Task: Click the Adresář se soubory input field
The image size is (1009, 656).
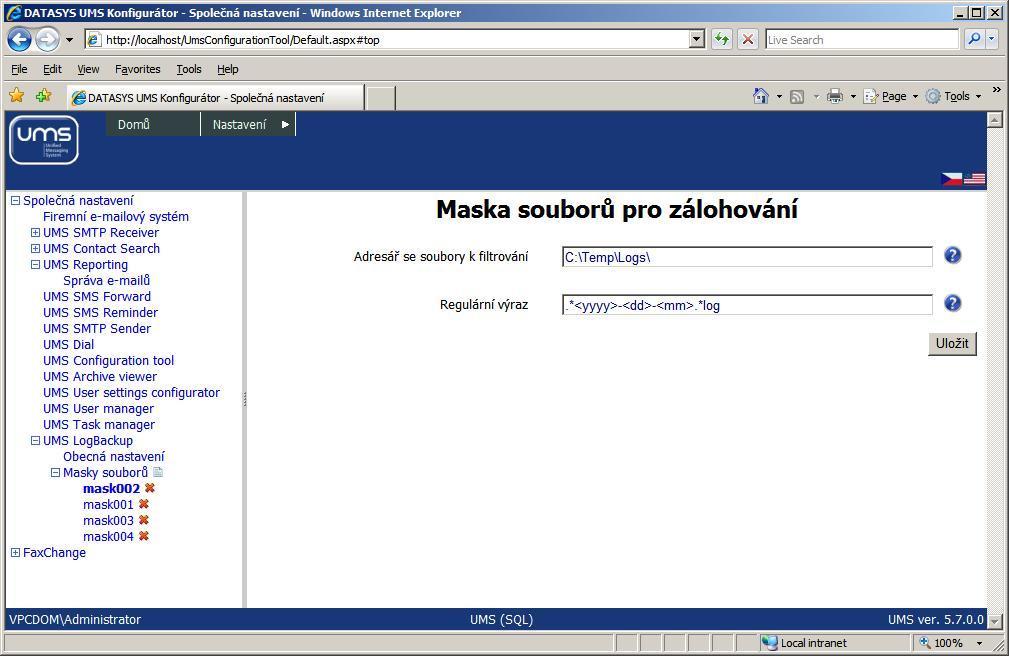Action: (747, 257)
